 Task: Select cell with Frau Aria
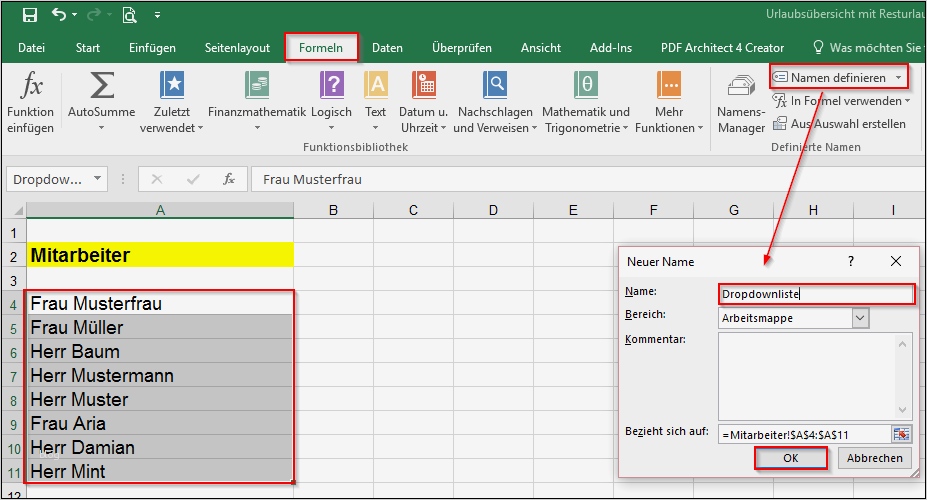(160, 424)
